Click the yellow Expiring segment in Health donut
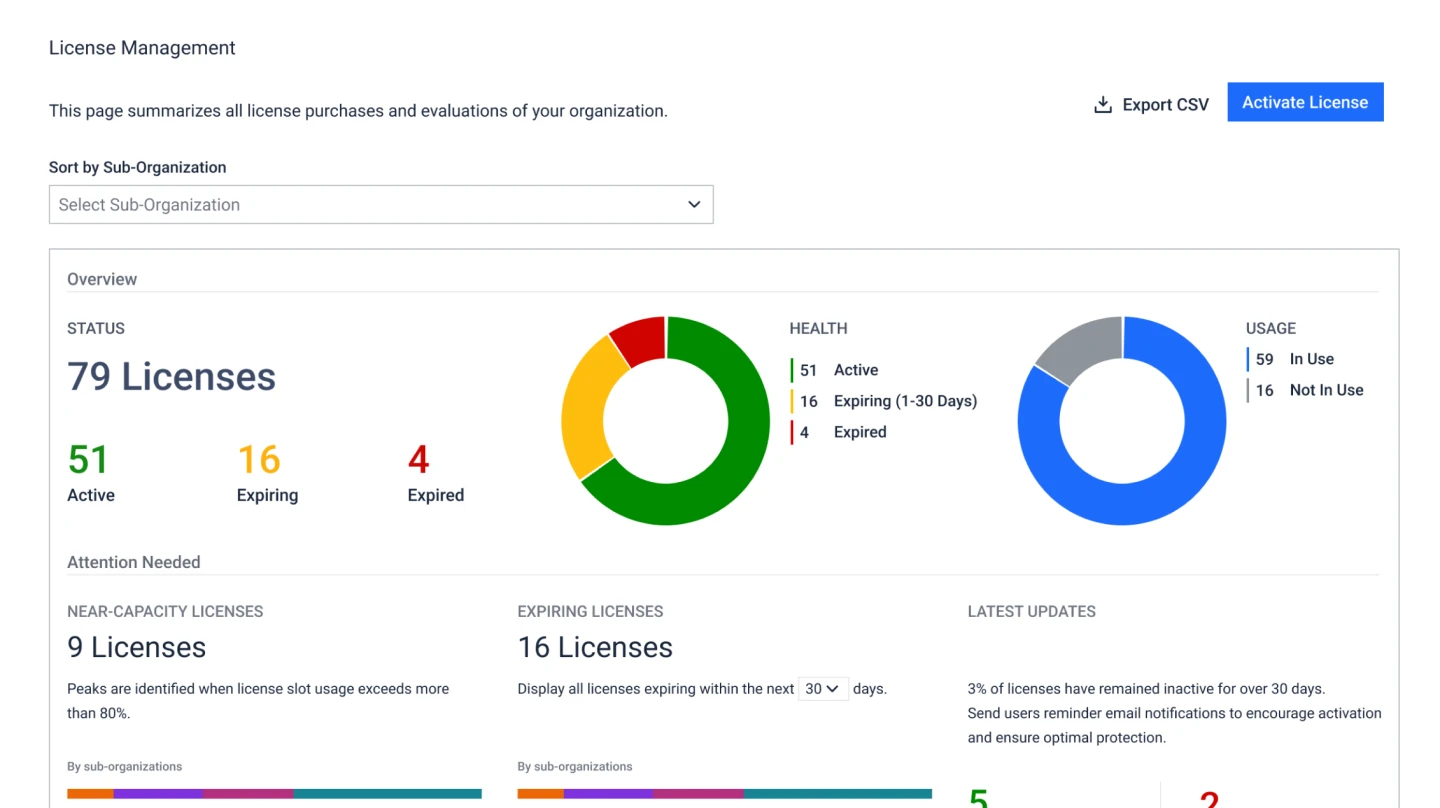Screen dimensions: 1440x808 [585, 405]
